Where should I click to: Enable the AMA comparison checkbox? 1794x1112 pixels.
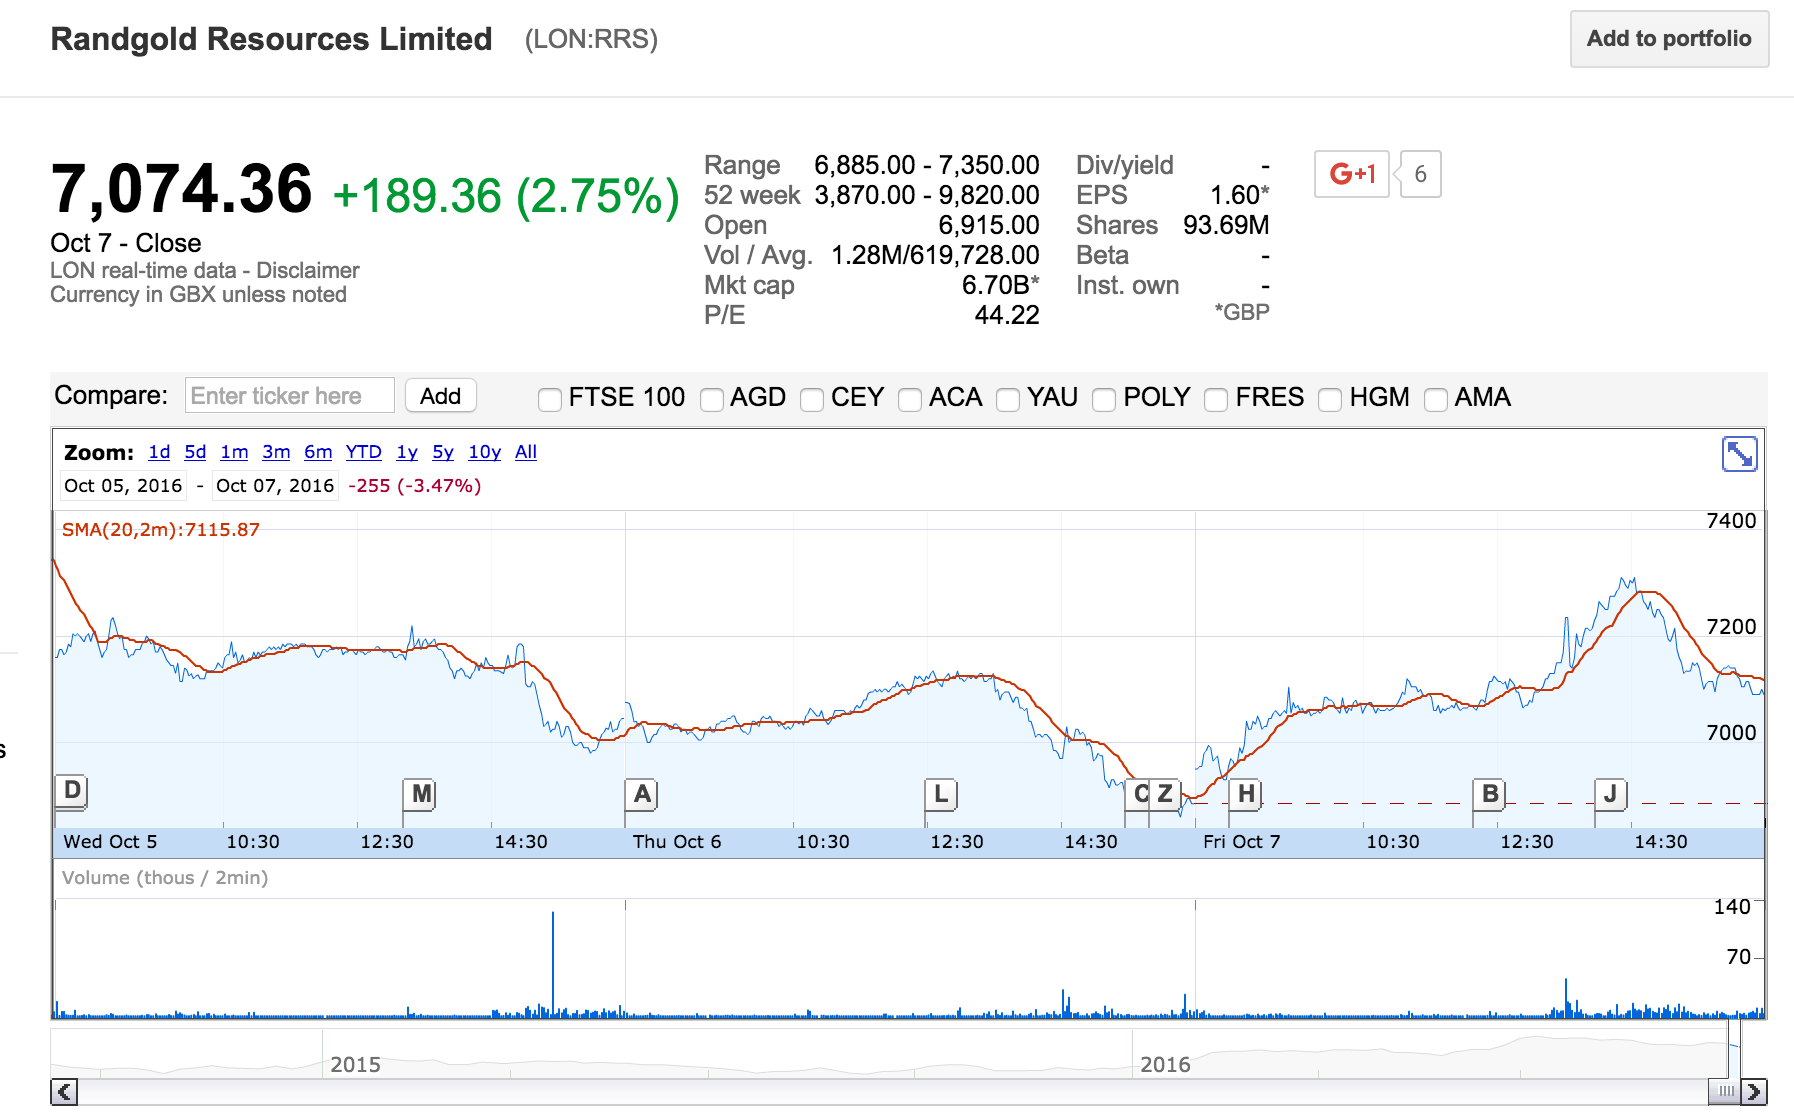[x=1436, y=399]
